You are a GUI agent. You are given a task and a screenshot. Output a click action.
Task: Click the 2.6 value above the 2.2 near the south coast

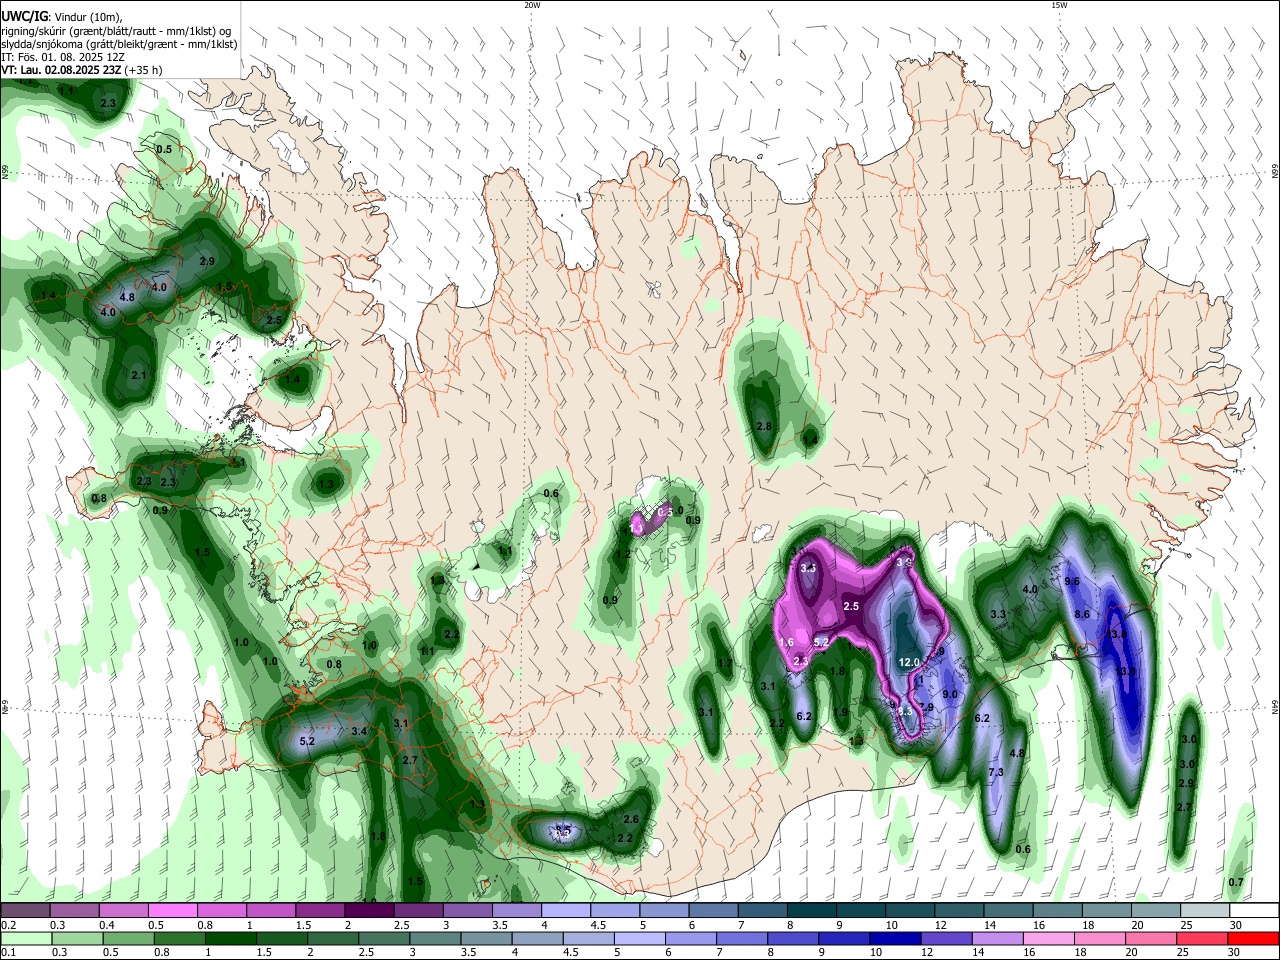(x=631, y=819)
